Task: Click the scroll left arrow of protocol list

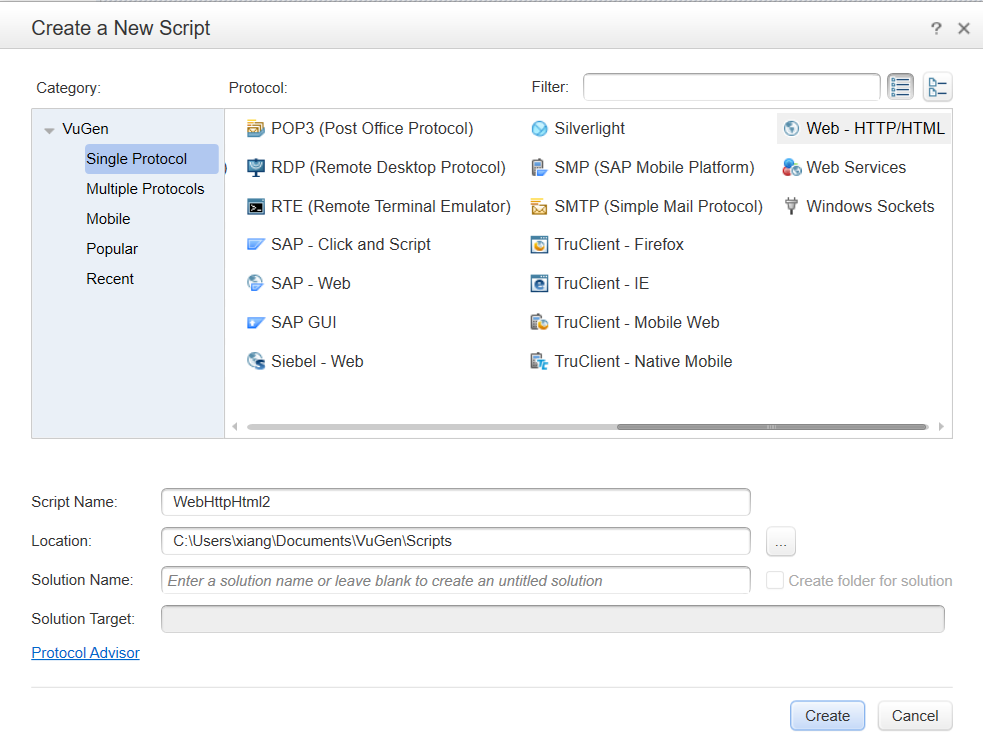Action: click(x=235, y=427)
